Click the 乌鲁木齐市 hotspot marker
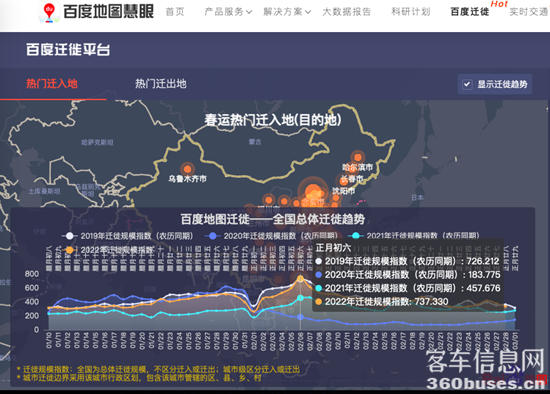 [187, 169]
